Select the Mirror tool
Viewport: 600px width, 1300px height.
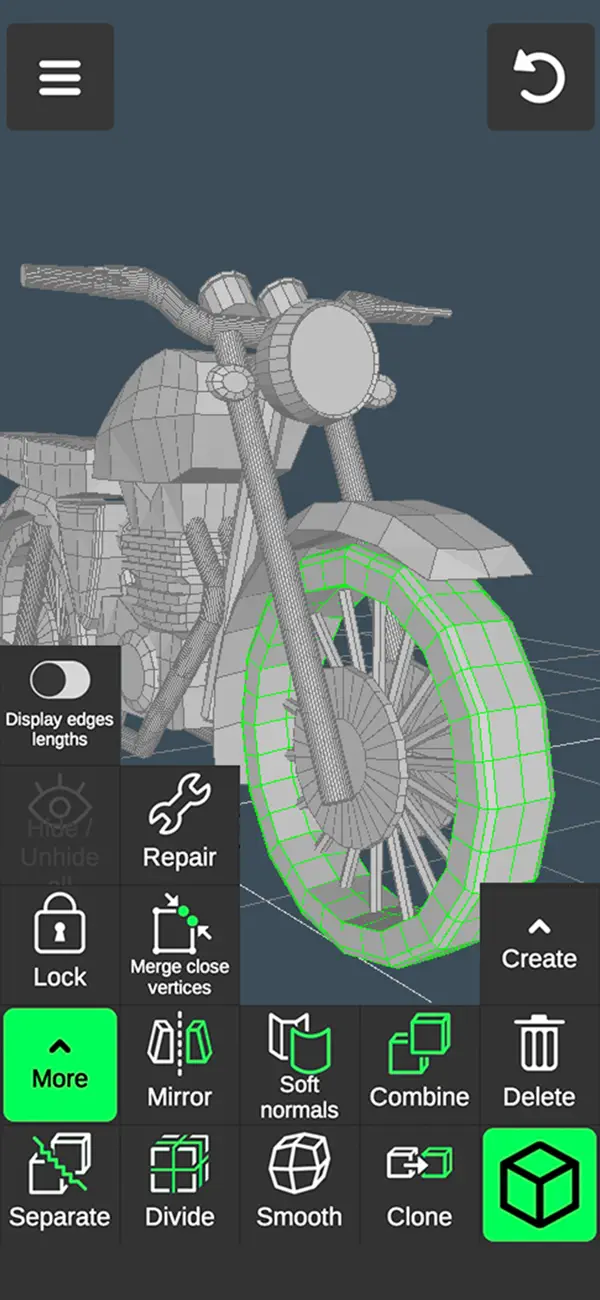180,1064
